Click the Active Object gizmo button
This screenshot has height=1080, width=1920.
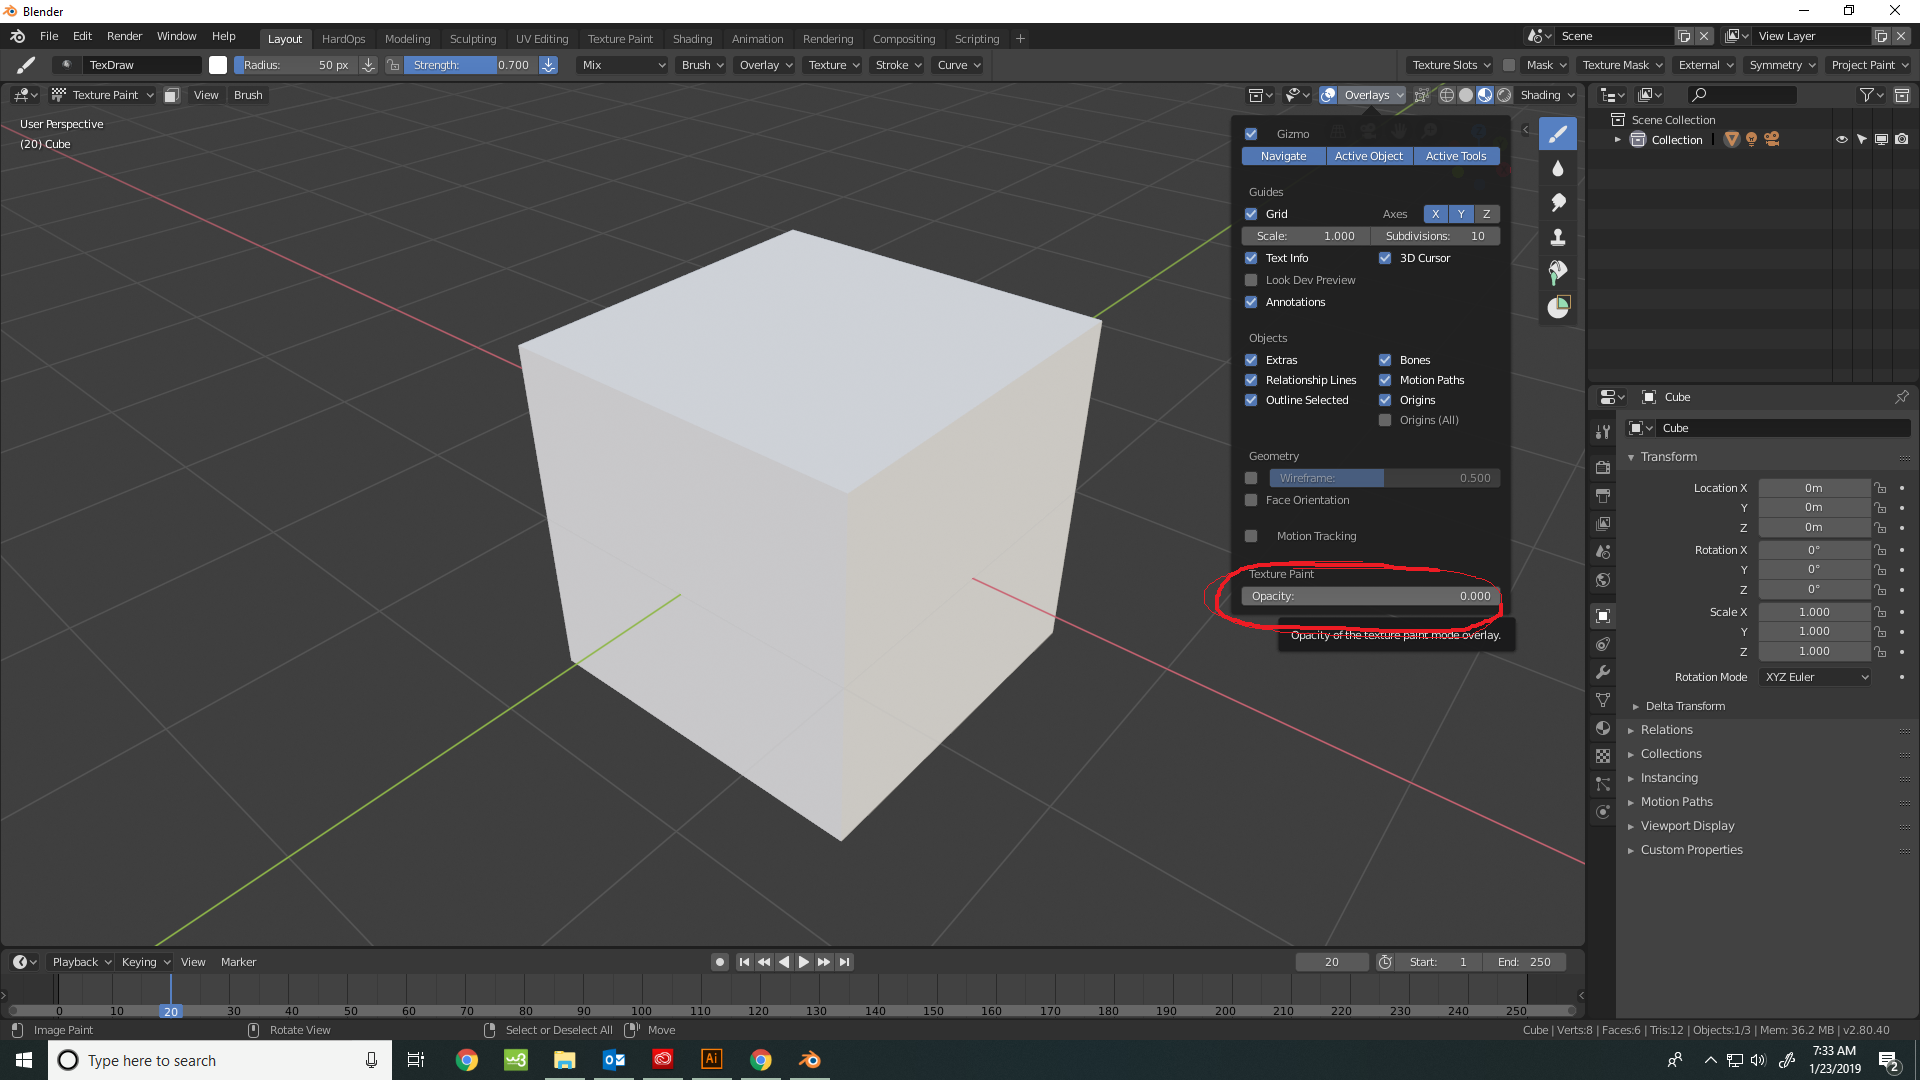[x=1369, y=156]
